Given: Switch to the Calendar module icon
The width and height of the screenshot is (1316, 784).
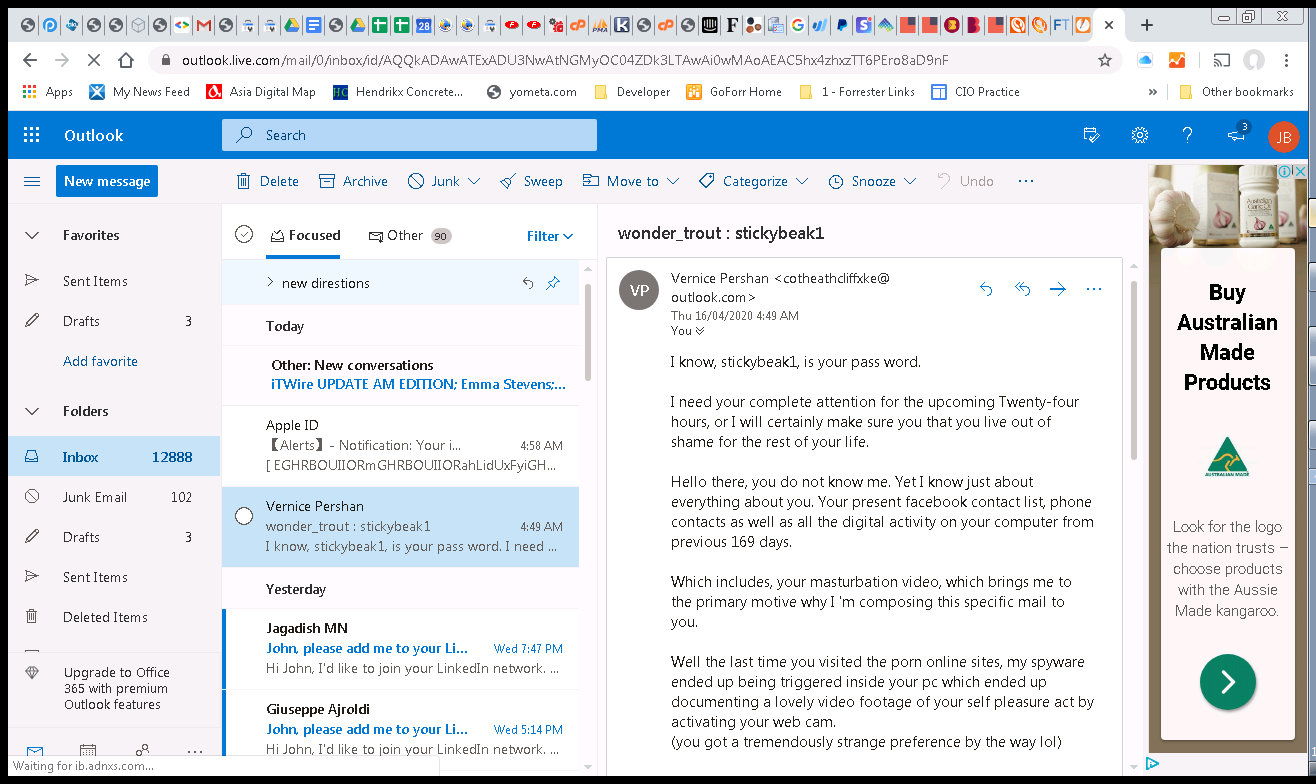Looking at the screenshot, I should coord(88,752).
